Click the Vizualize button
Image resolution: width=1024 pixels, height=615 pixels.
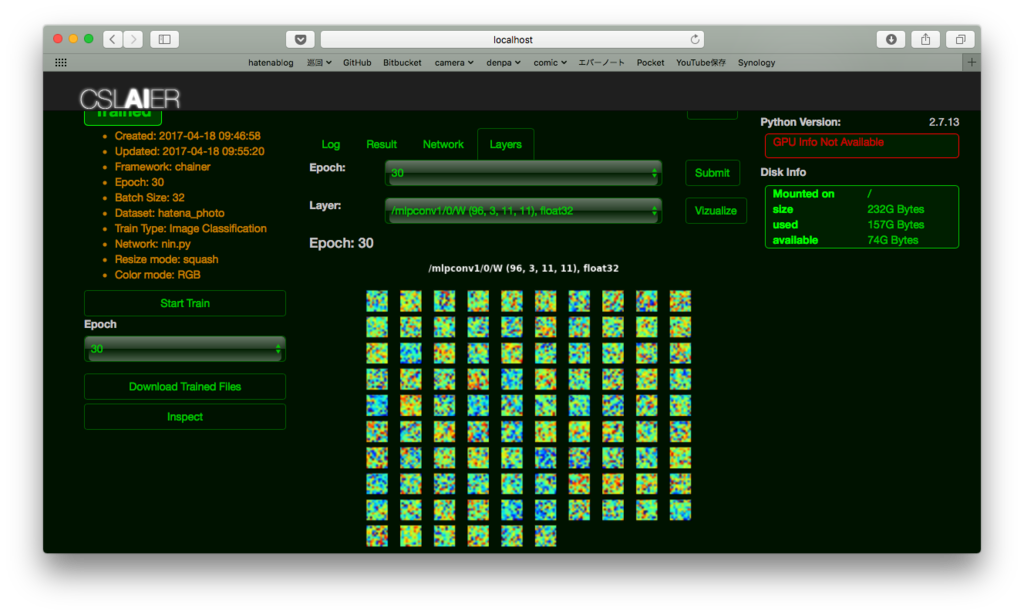[x=716, y=211]
